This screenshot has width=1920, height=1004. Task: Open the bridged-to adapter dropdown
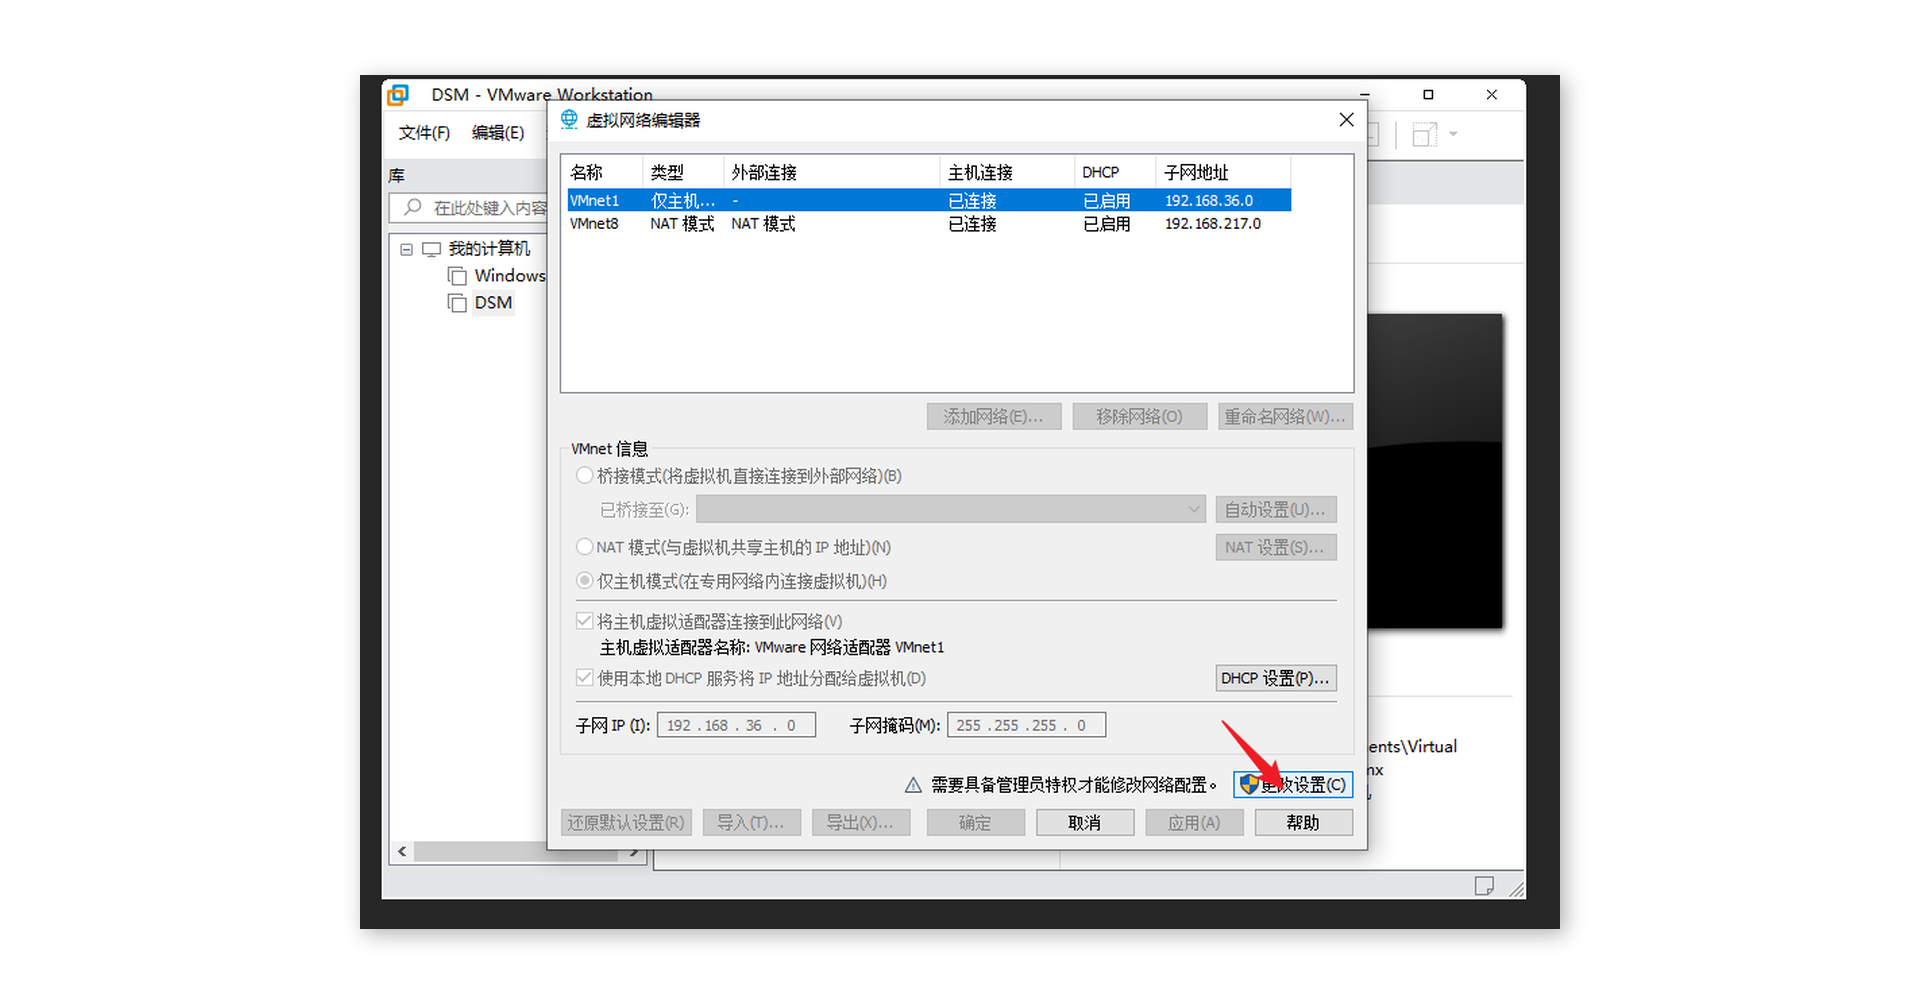[951, 510]
